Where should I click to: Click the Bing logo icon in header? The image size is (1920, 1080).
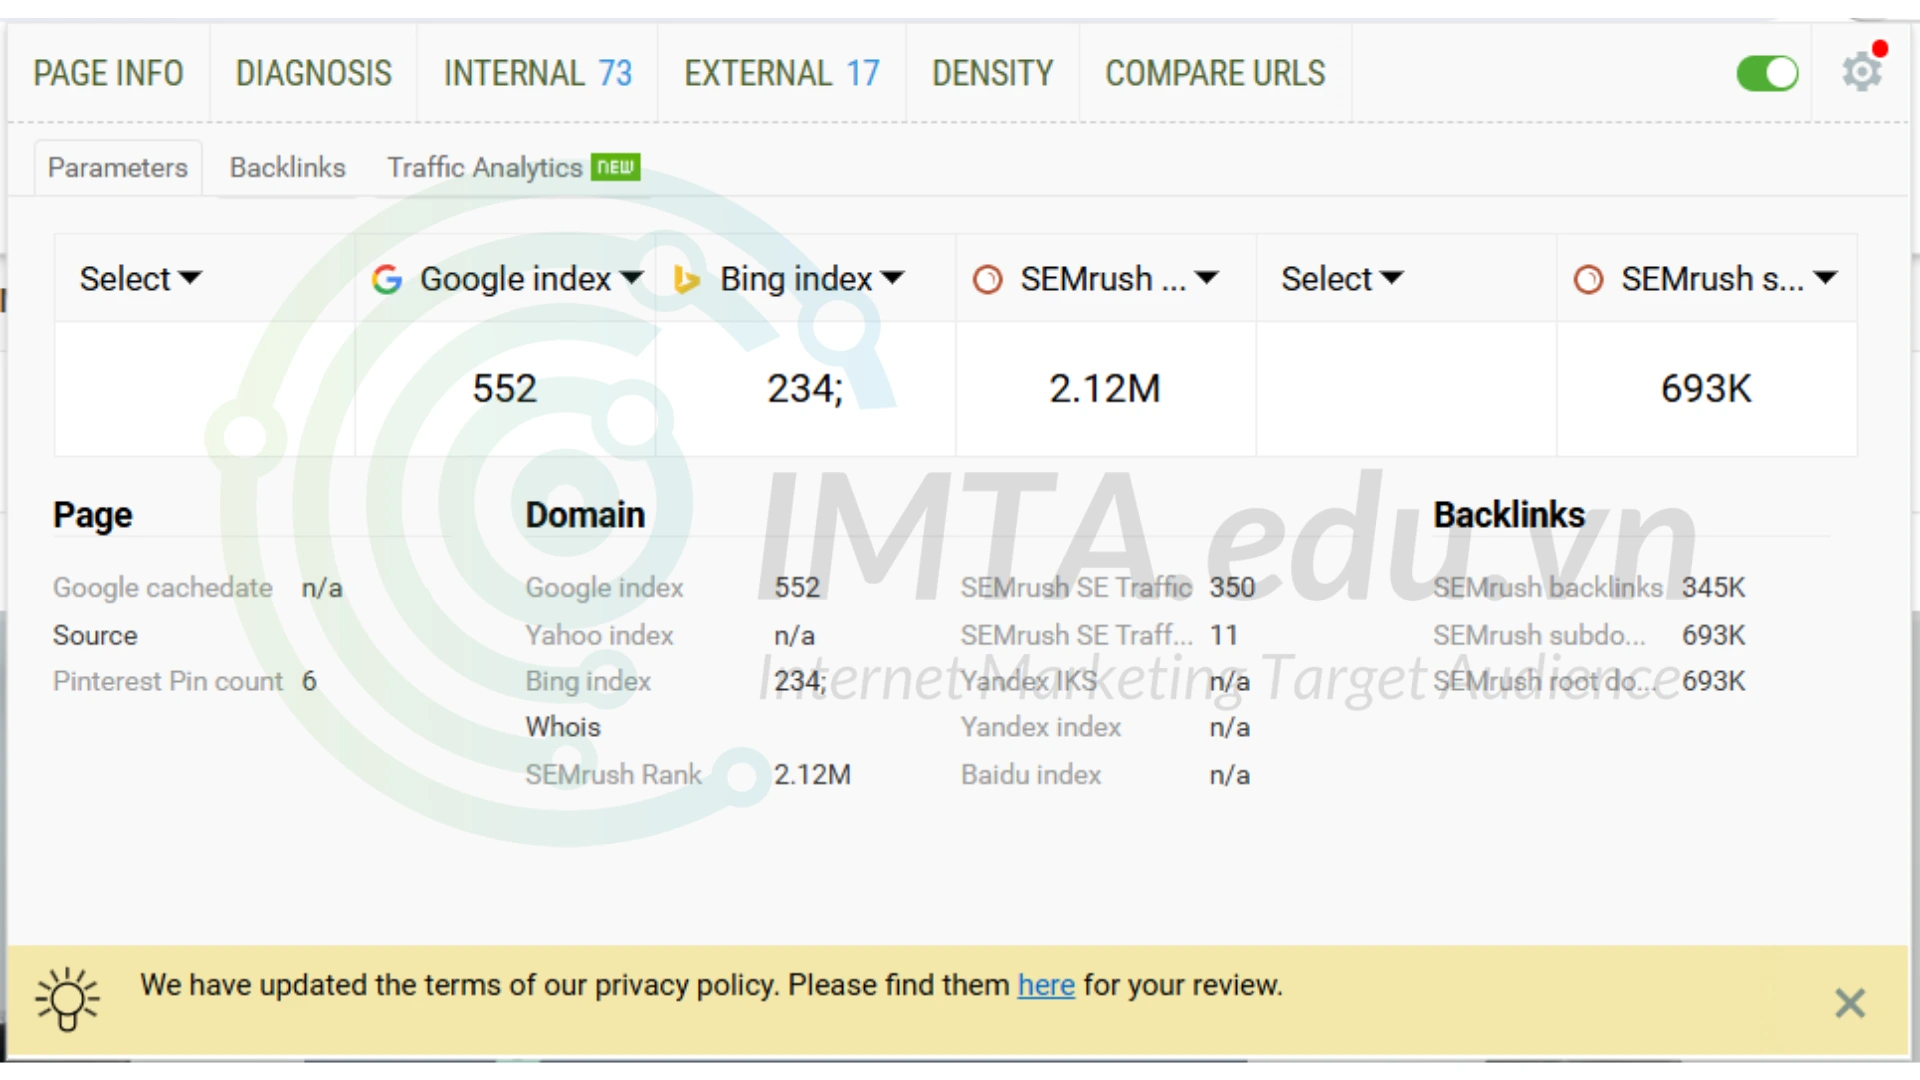click(x=686, y=279)
